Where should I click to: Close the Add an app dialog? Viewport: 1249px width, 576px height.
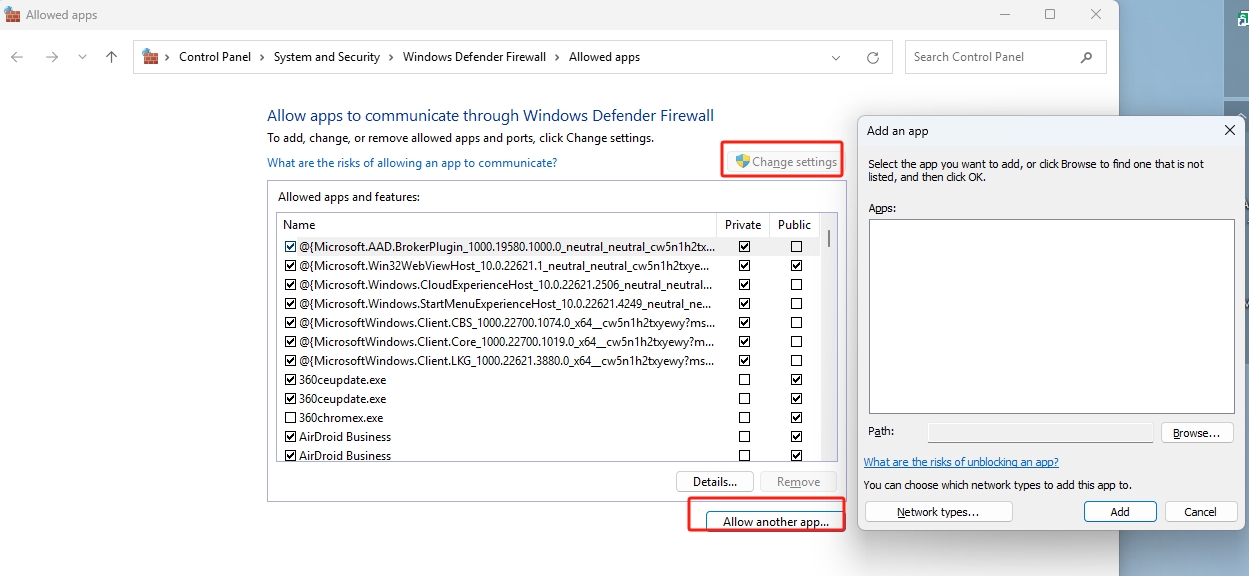click(1230, 130)
